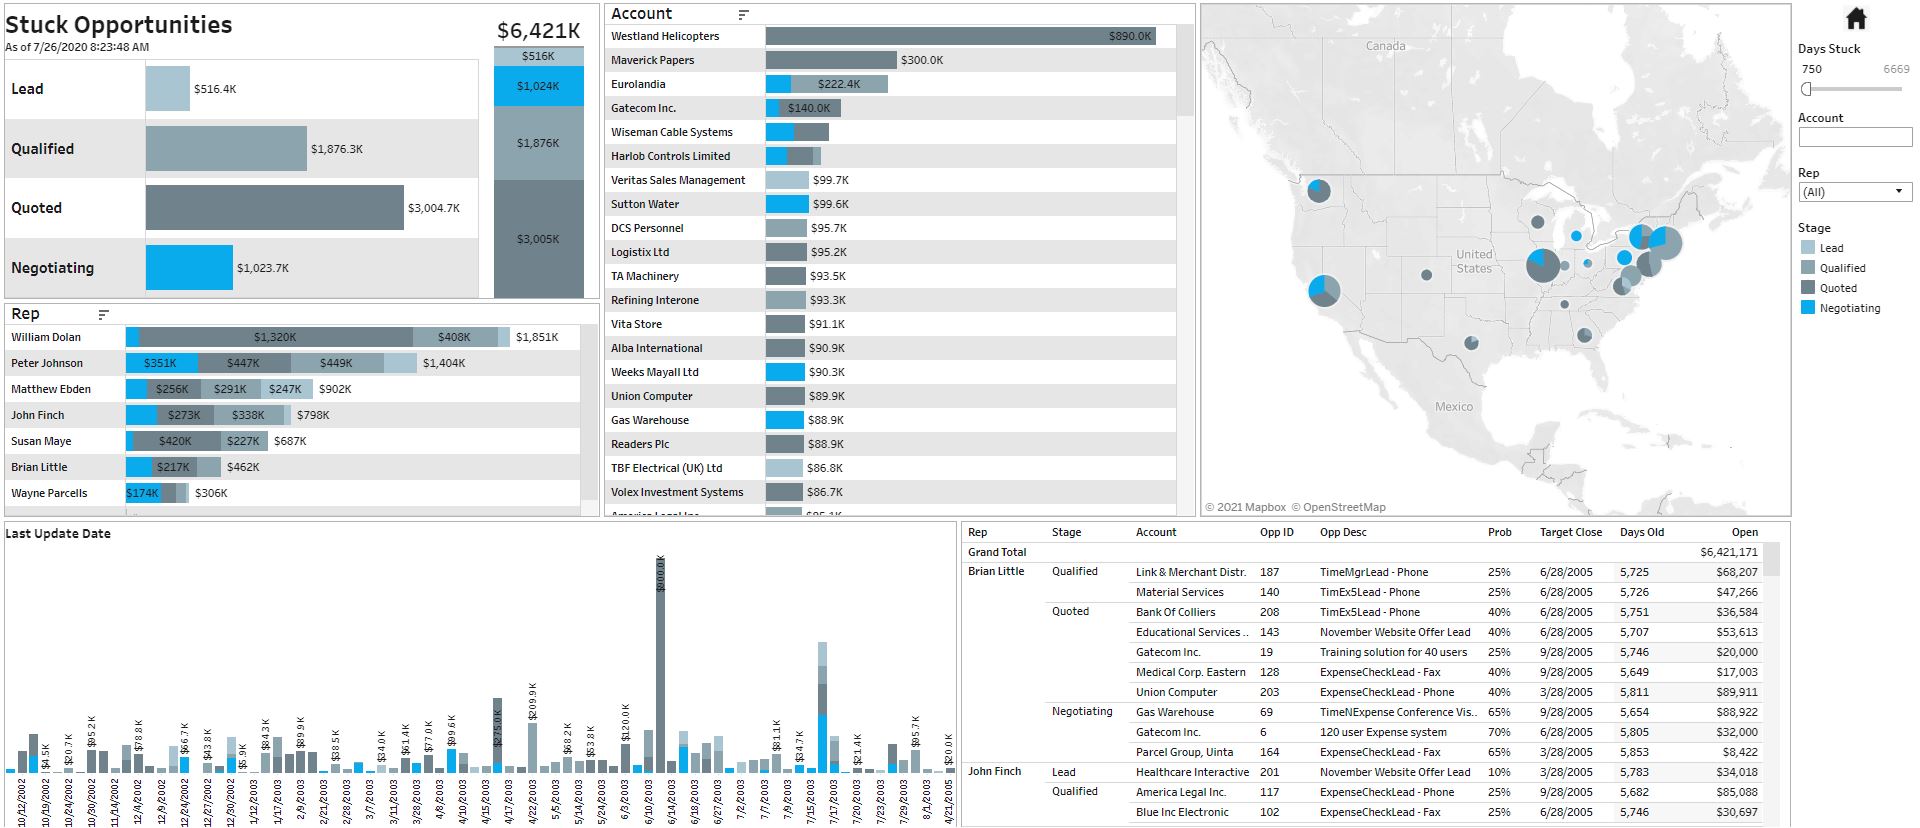Click the Home icon
This screenshot has height=828, width=1920.
1856,19
